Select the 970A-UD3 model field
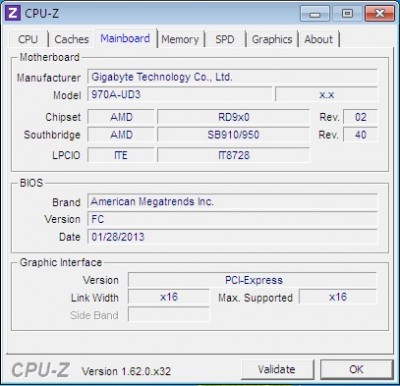Image resolution: width=400 pixels, height=386 pixels. tap(180, 94)
